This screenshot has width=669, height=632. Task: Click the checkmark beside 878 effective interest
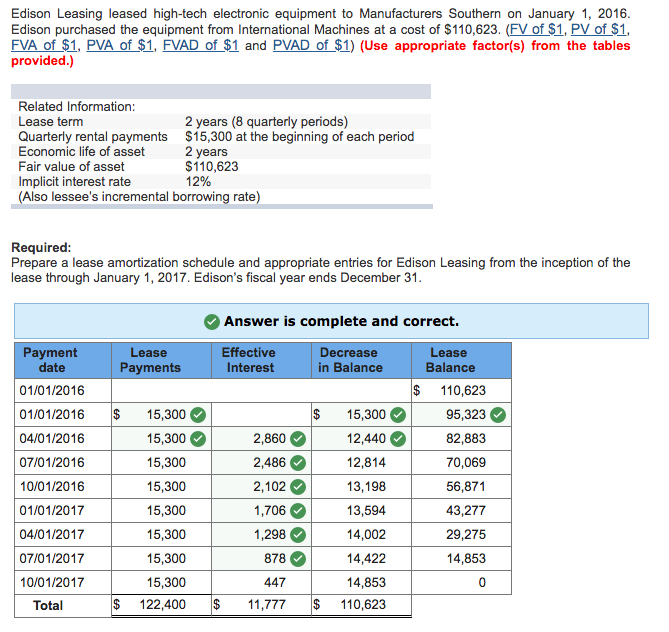click(x=298, y=558)
